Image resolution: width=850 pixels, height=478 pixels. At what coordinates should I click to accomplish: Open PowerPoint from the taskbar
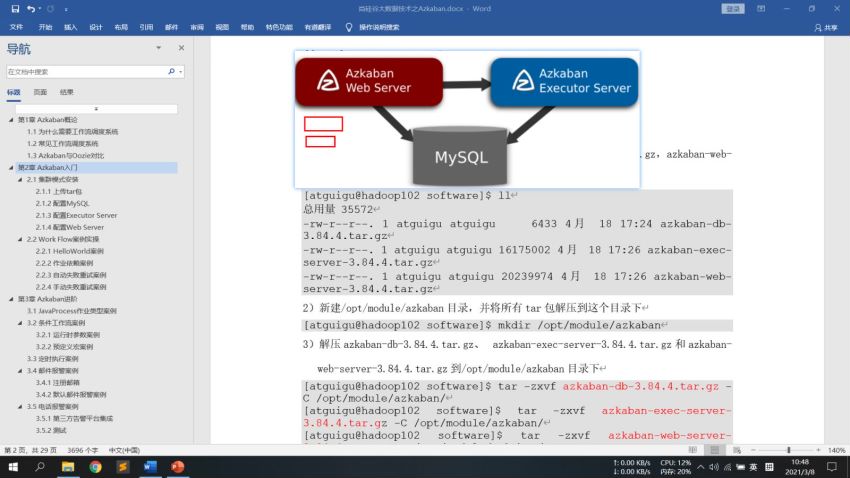pyautogui.click(x=178, y=467)
